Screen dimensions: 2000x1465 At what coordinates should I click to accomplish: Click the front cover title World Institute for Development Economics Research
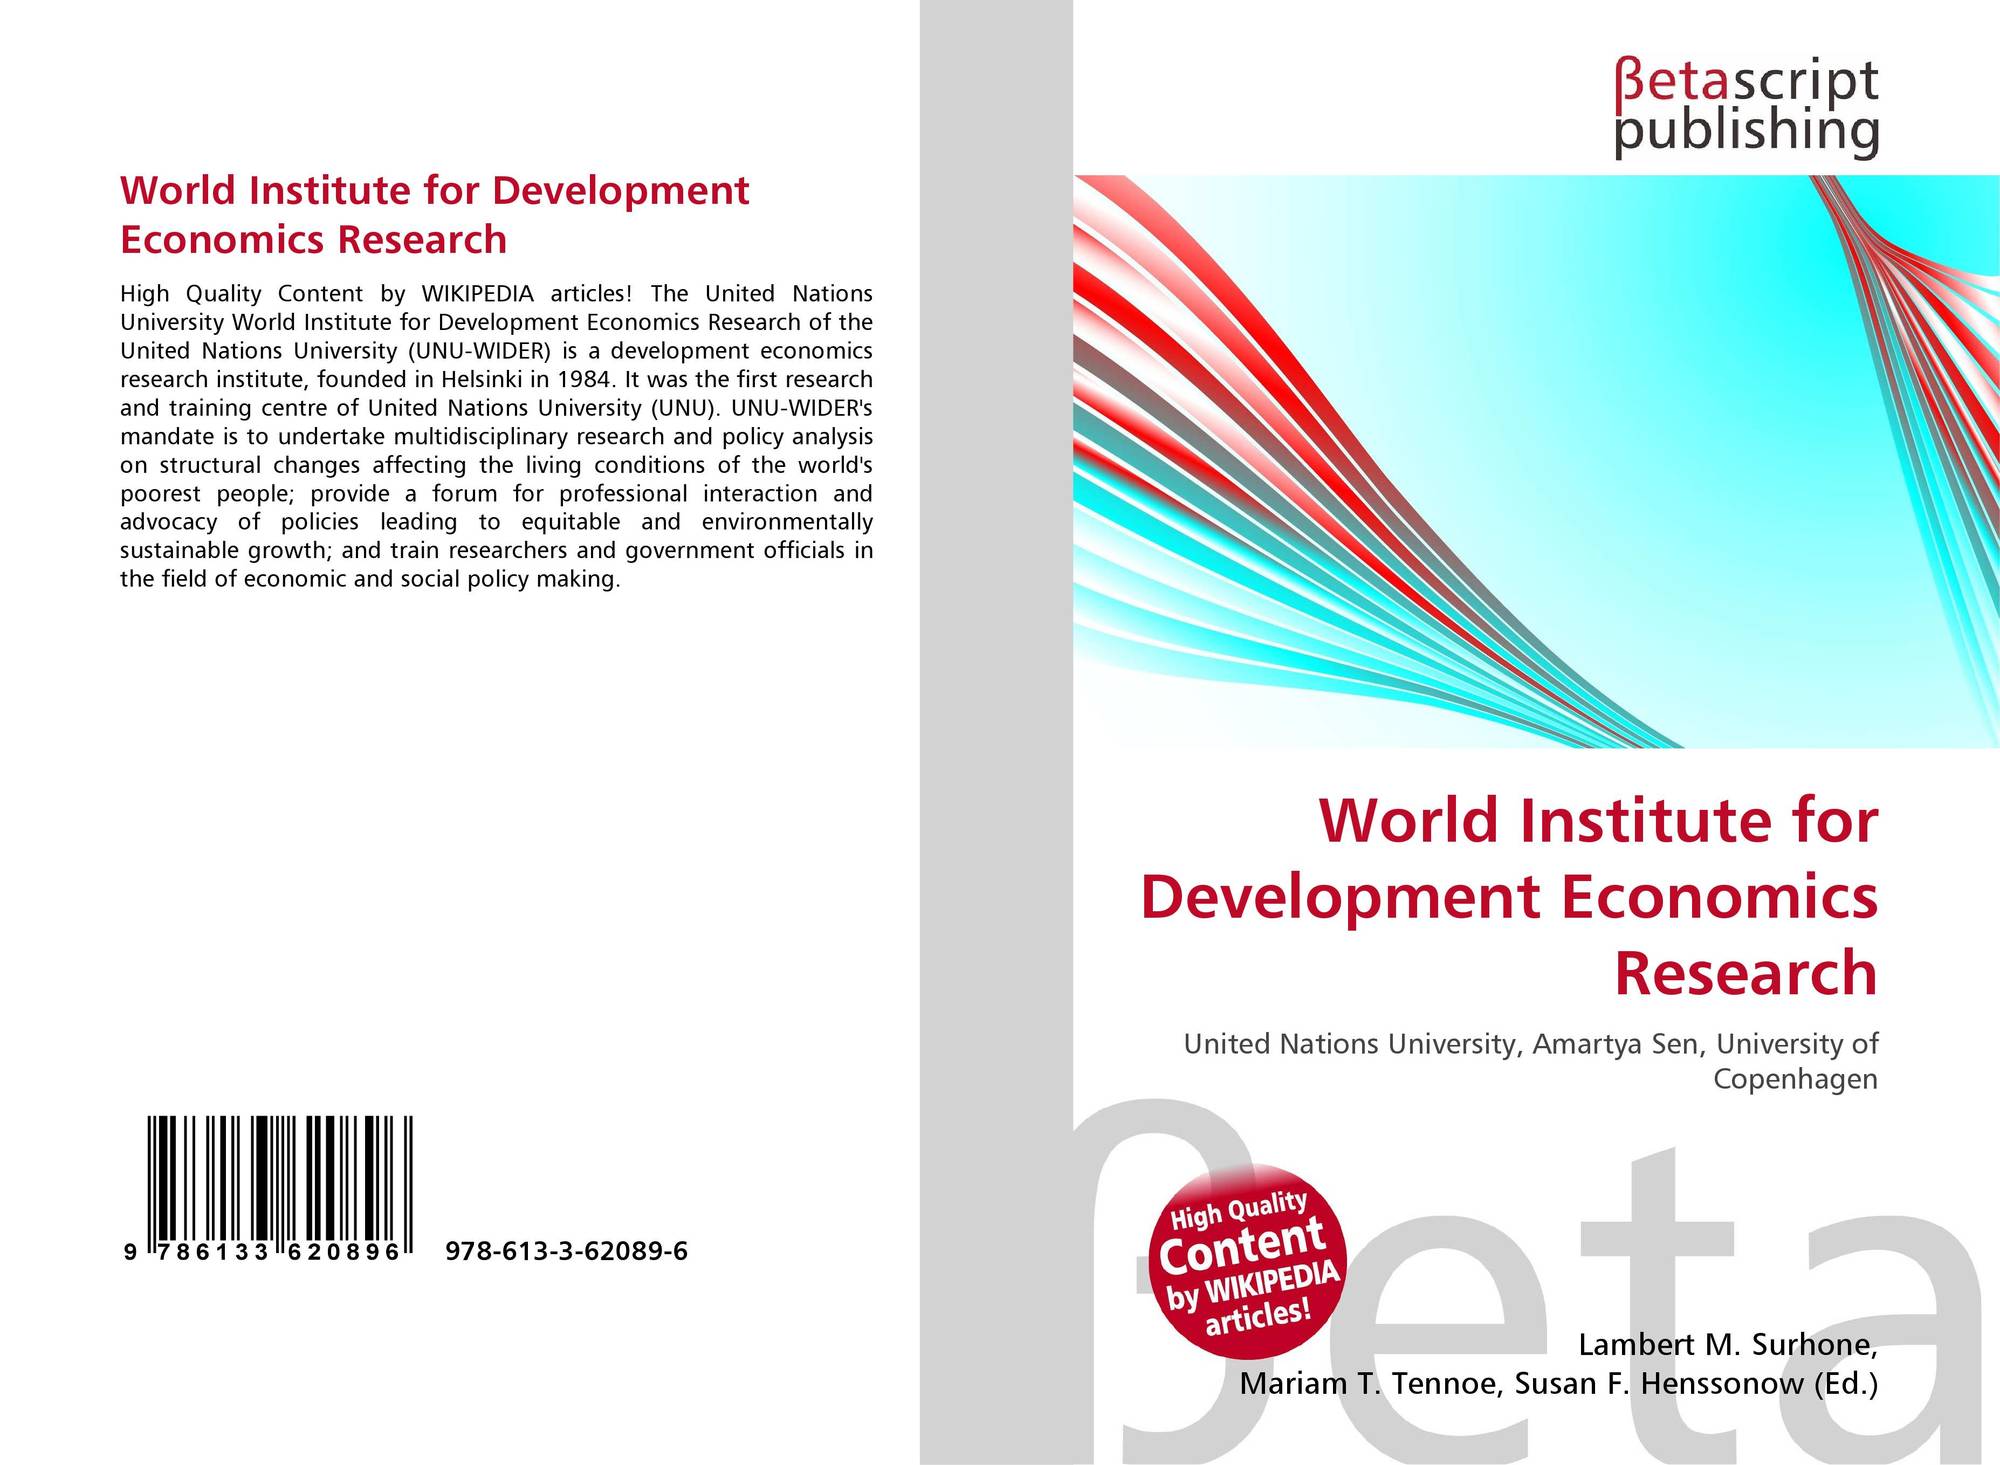point(1509,896)
